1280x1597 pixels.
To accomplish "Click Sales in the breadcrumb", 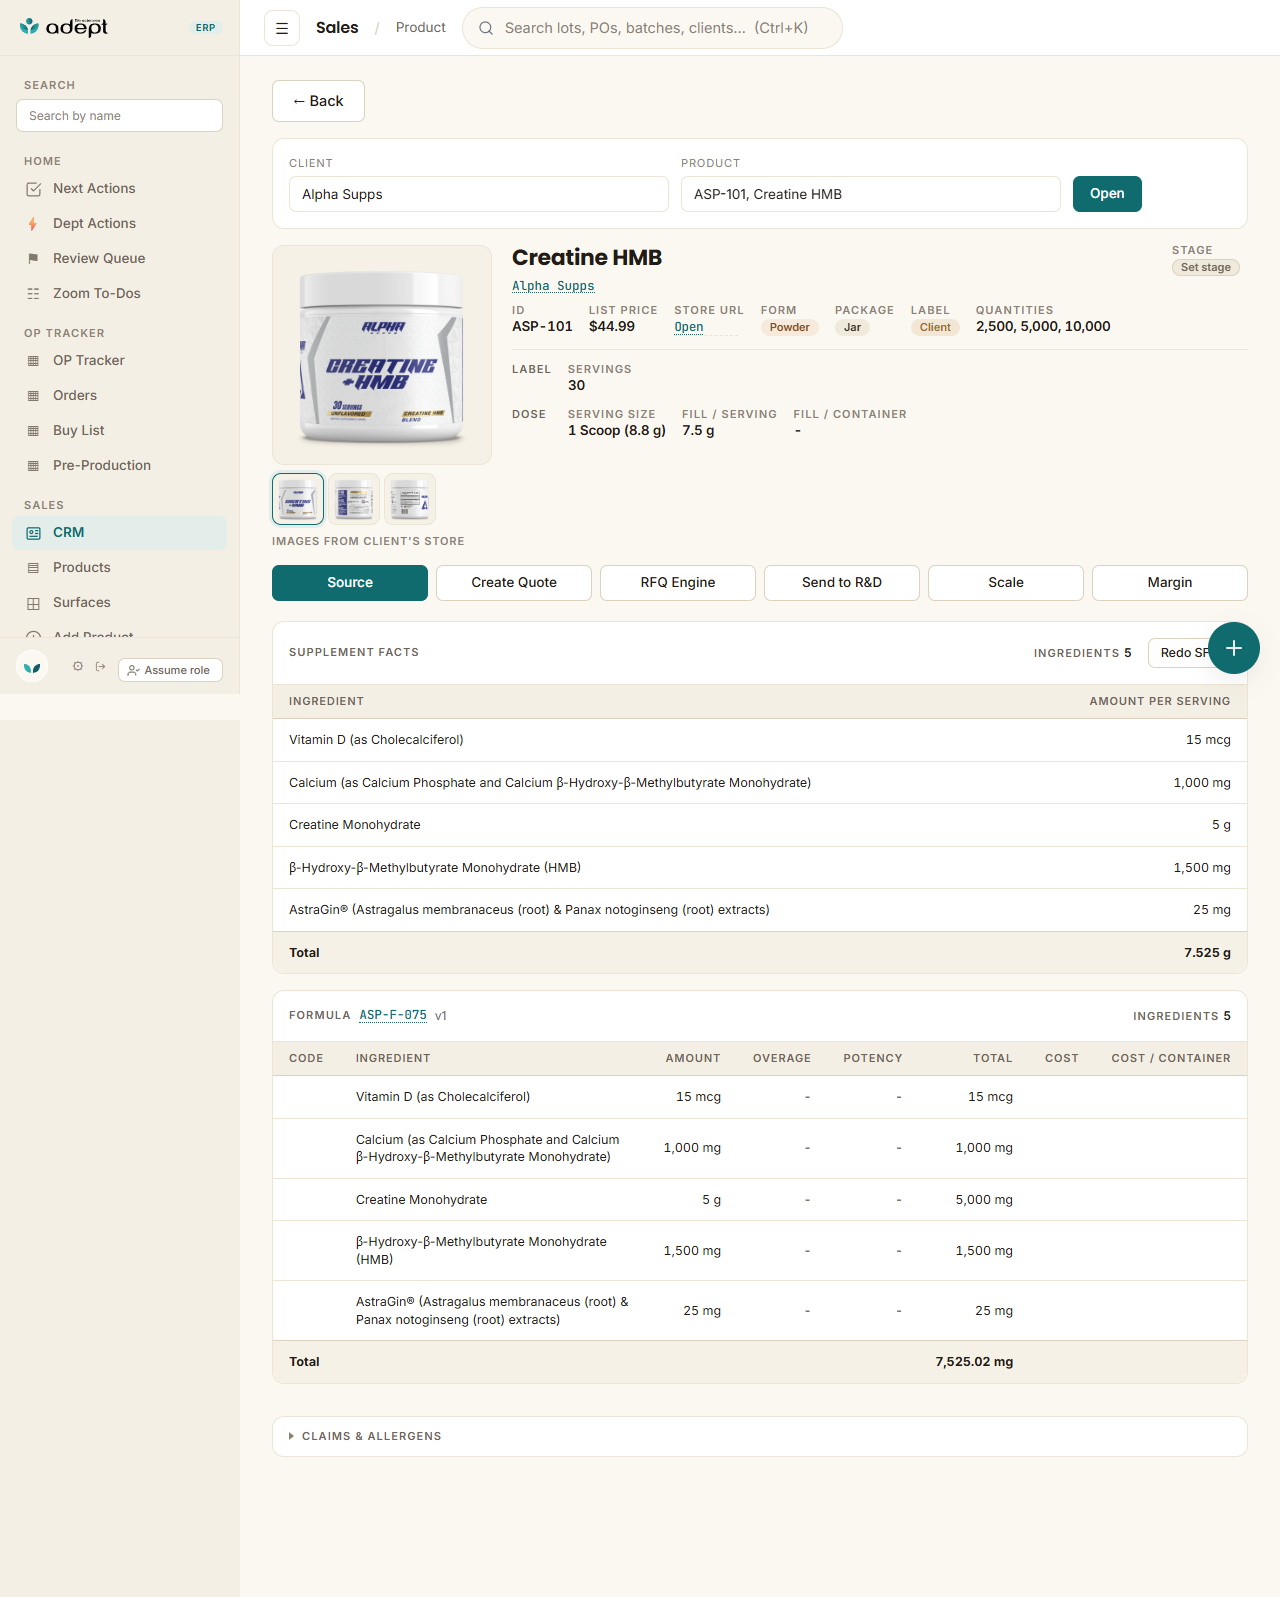I will click(337, 28).
